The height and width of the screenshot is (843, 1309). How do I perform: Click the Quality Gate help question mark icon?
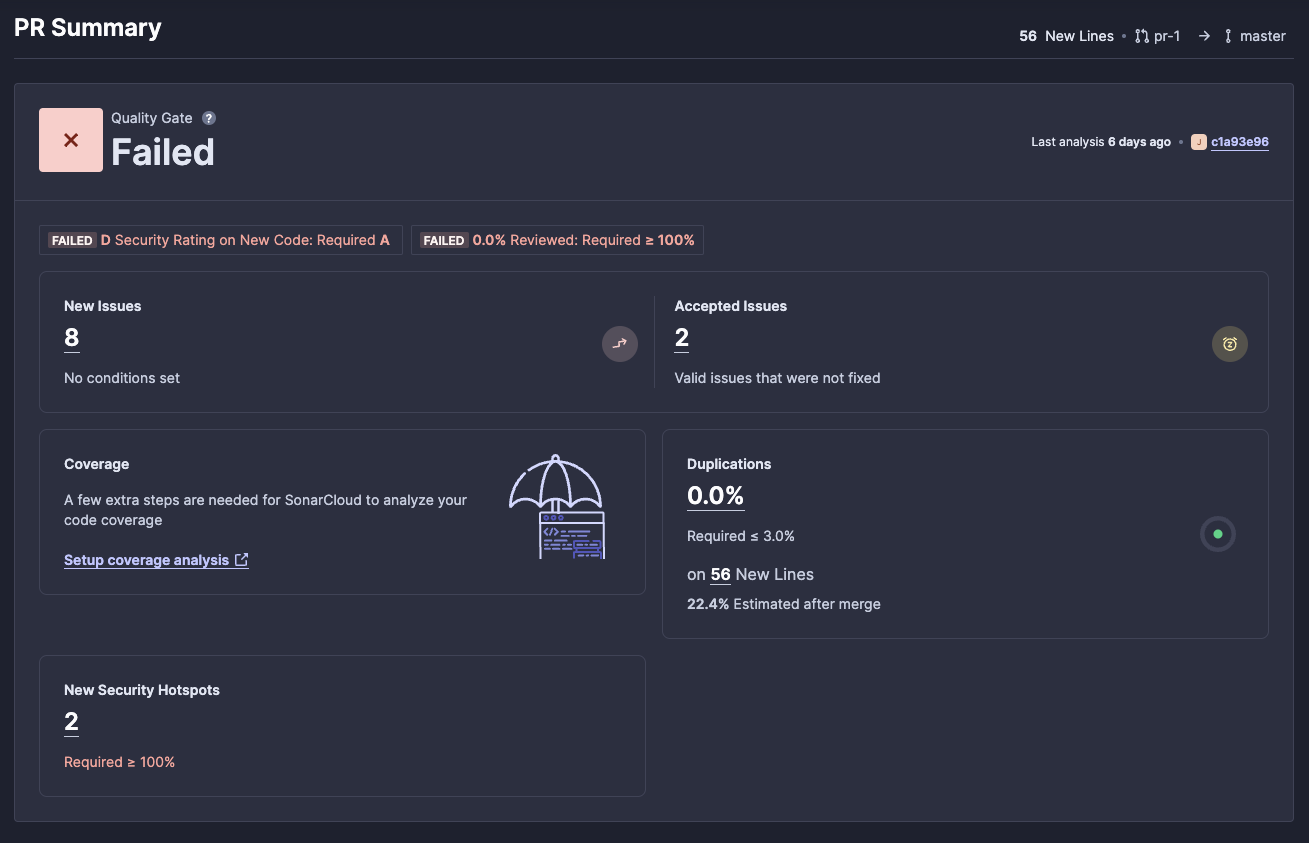tap(208, 118)
